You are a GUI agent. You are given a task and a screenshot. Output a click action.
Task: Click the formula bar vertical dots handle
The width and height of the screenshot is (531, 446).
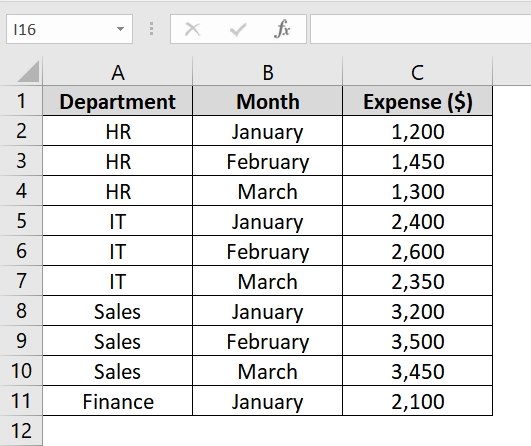[151, 29]
